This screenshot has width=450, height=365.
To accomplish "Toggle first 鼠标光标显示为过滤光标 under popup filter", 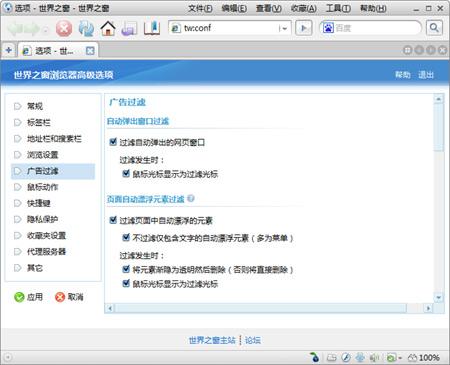I will (x=126, y=173).
